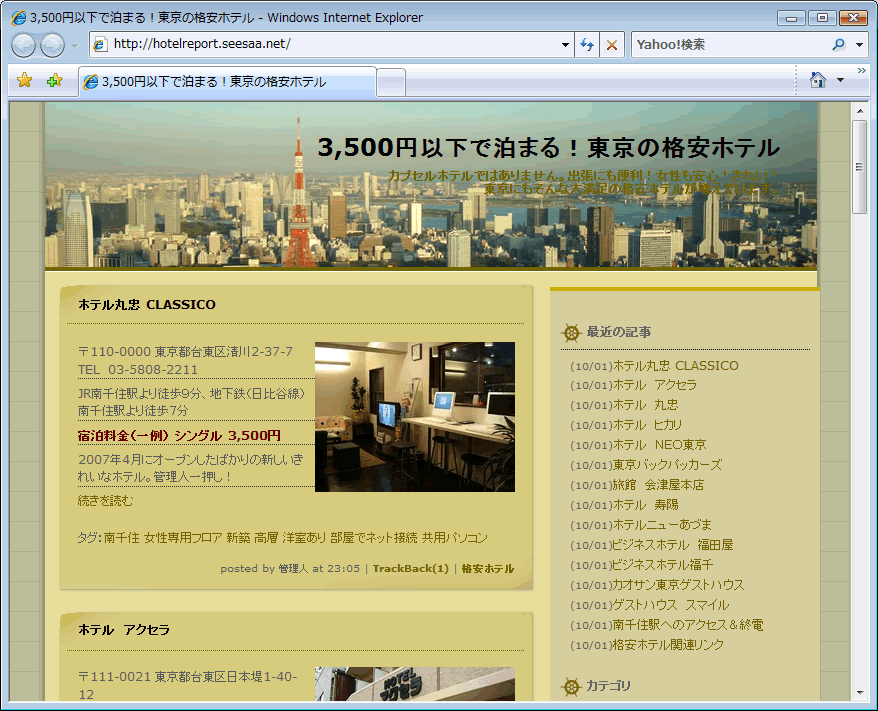Click the Refresh page icon
878x711 pixels.
587,45
